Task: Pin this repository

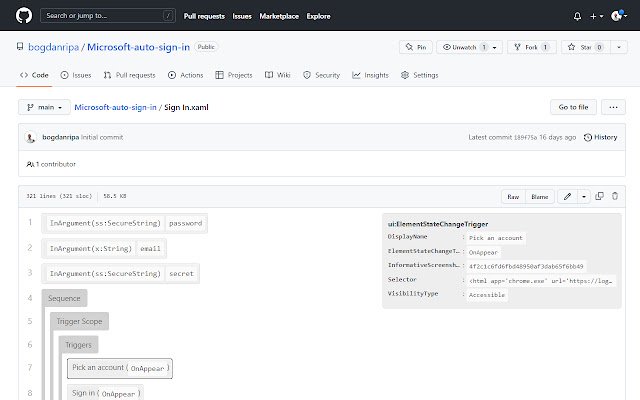Action: point(416,47)
